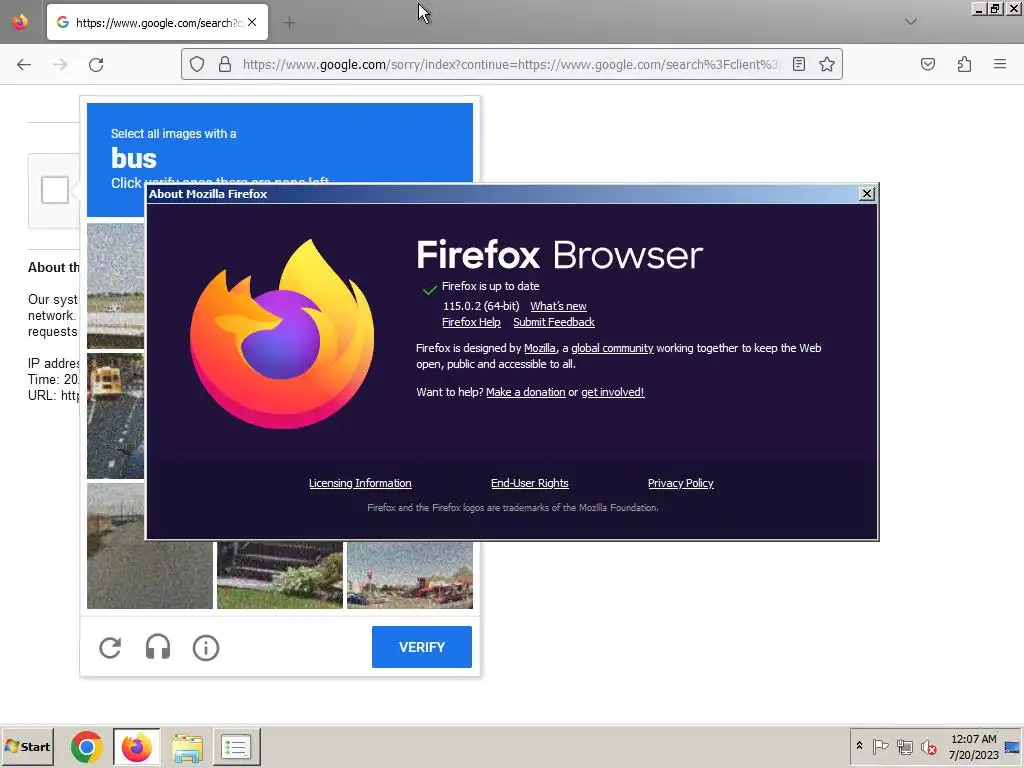This screenshot has width=1024, height=768.
Task: Open the What's new link
Action: tap(558, 306)
